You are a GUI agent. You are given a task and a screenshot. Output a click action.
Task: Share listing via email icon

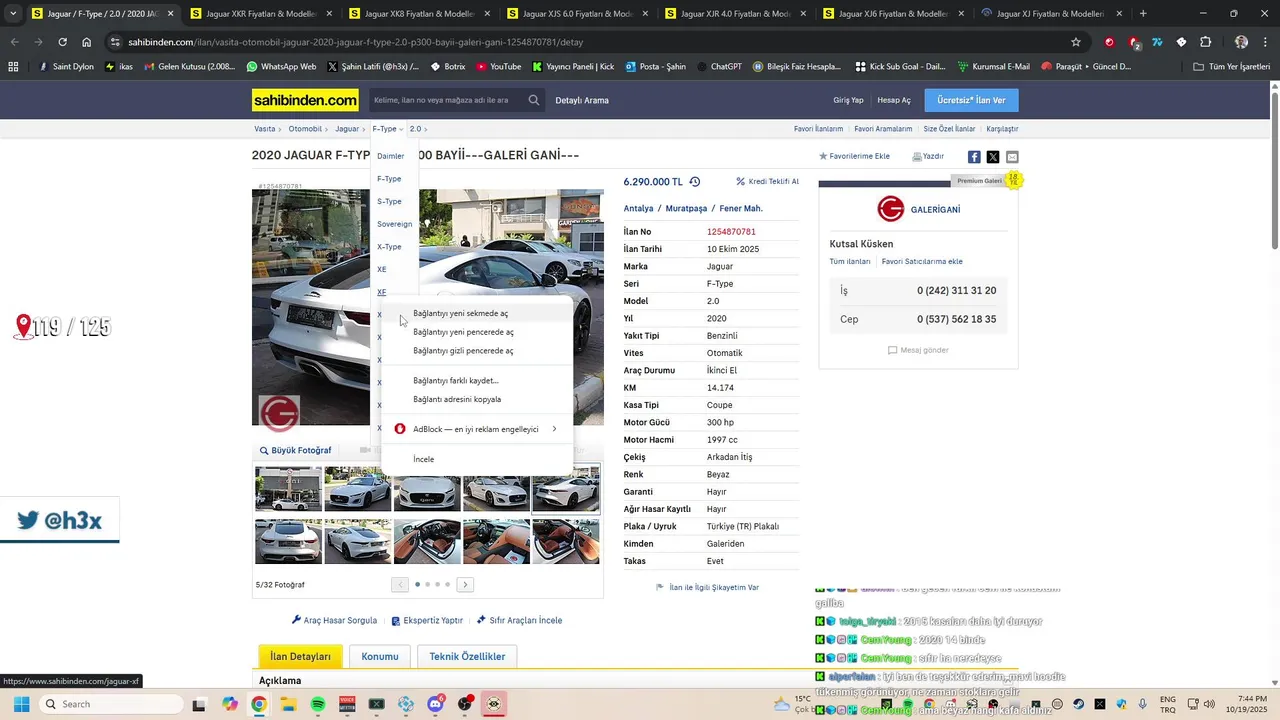click(x=1012, y=157)
